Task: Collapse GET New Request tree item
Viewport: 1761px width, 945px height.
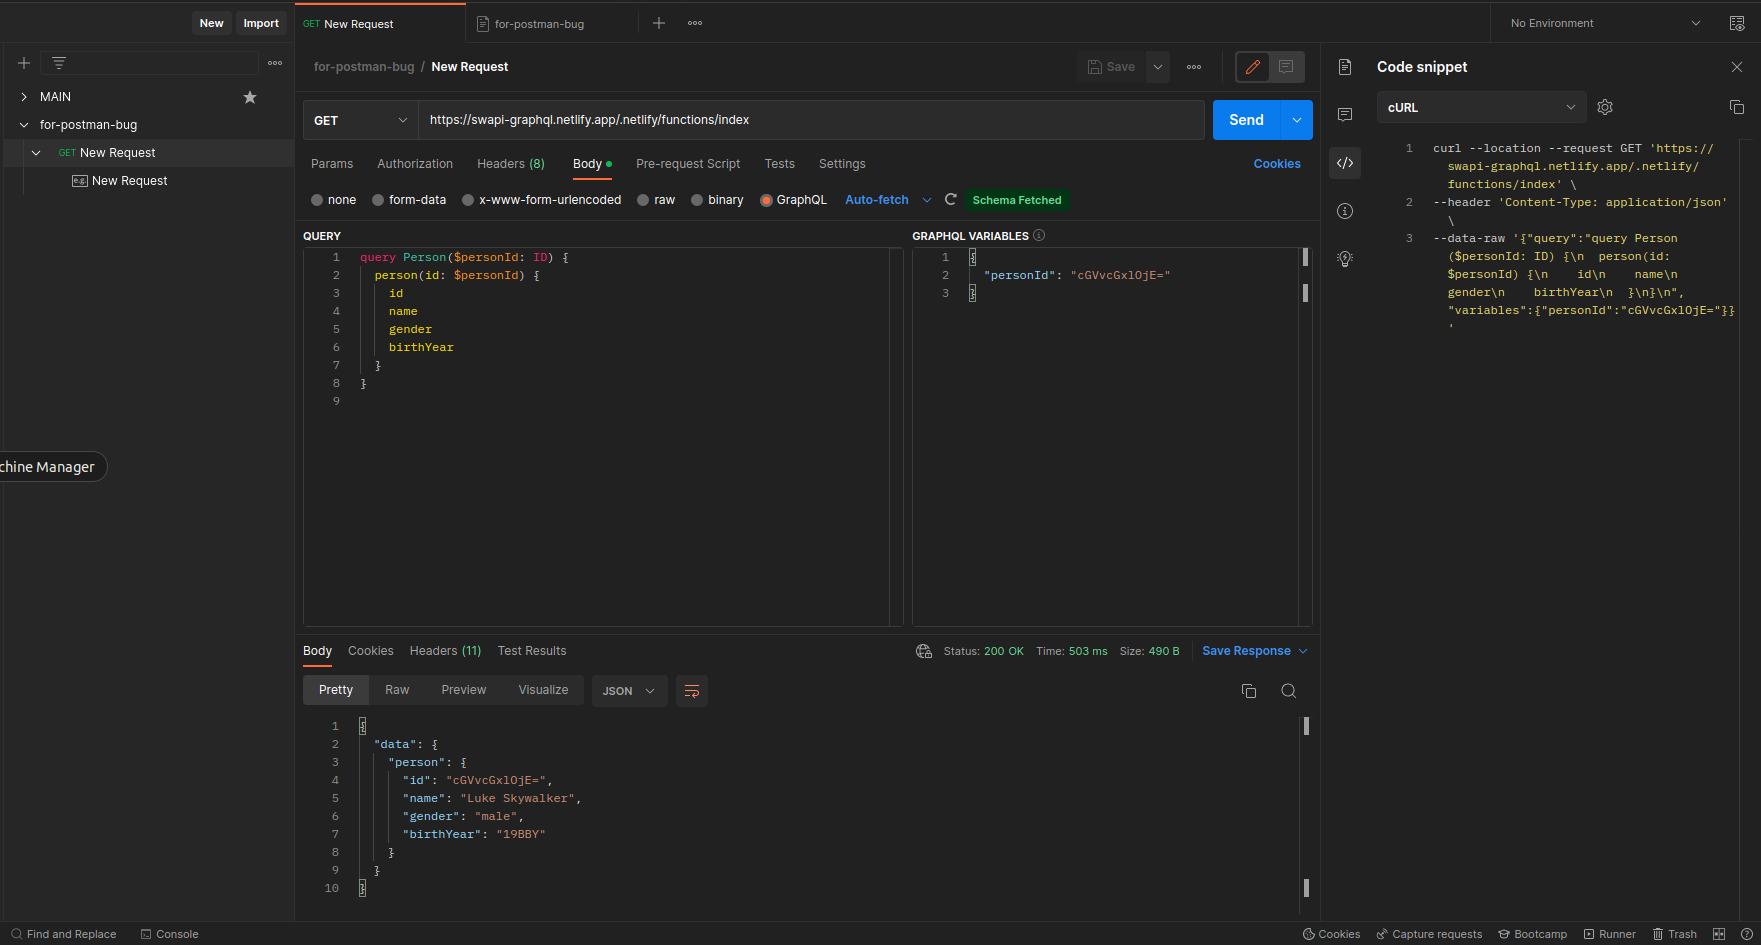Action: tap(36, 153)
